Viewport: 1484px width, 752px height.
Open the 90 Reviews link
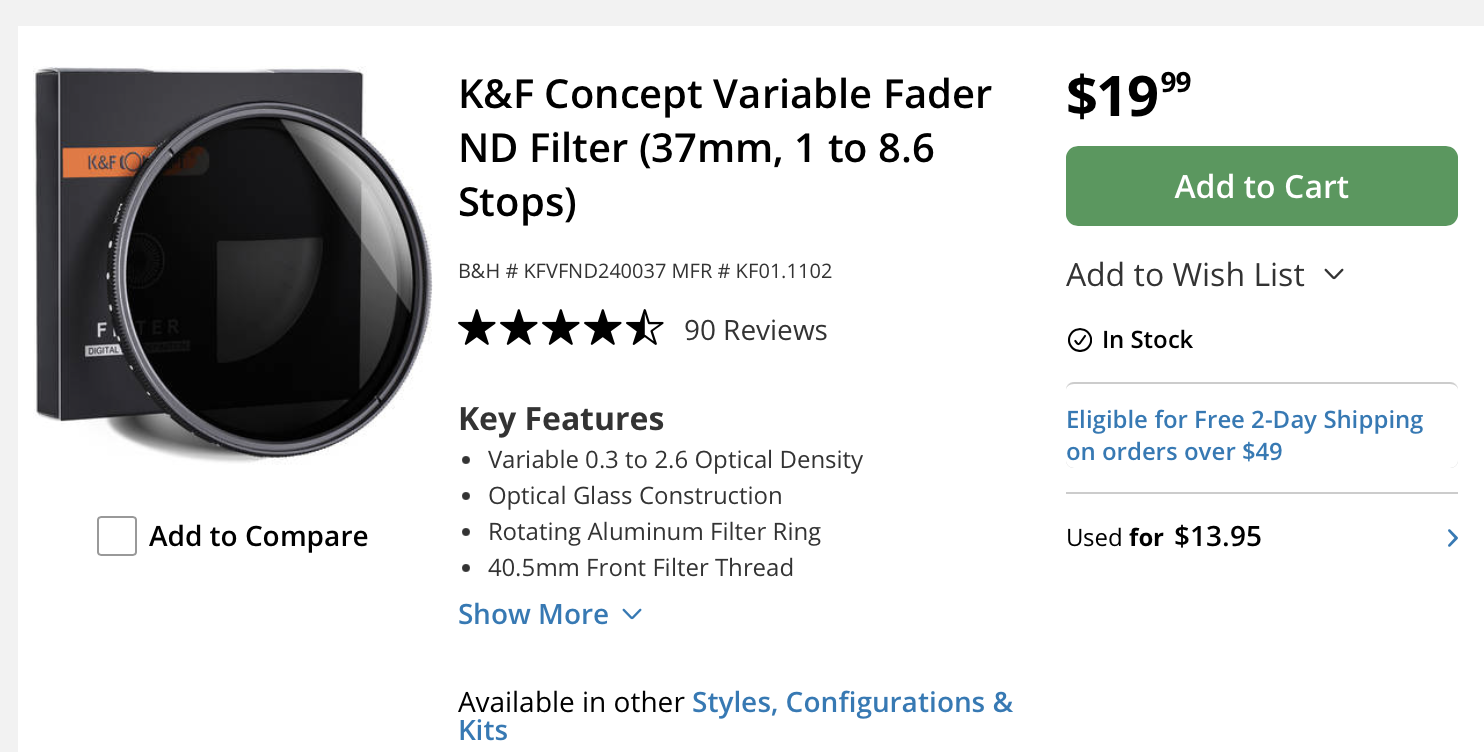[756, 330]
